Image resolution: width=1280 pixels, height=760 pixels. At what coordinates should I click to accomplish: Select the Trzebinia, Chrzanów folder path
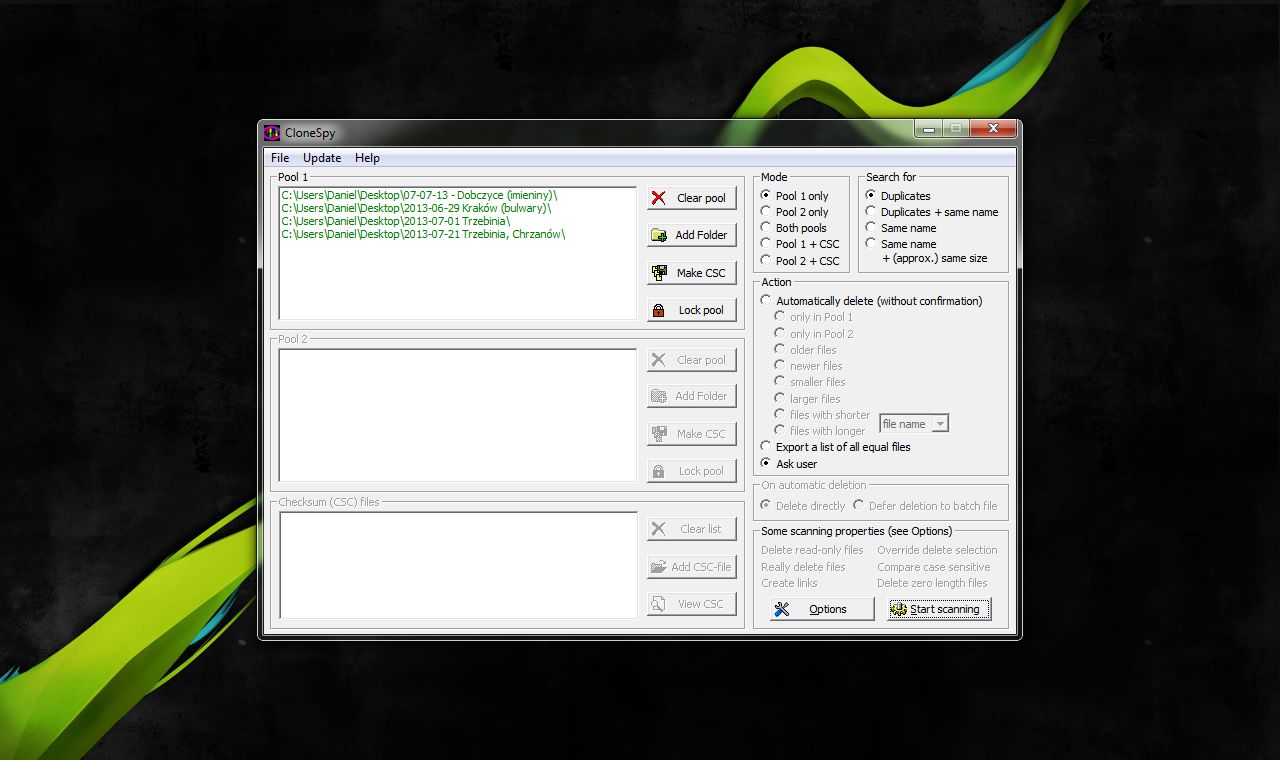pos(423,234)
